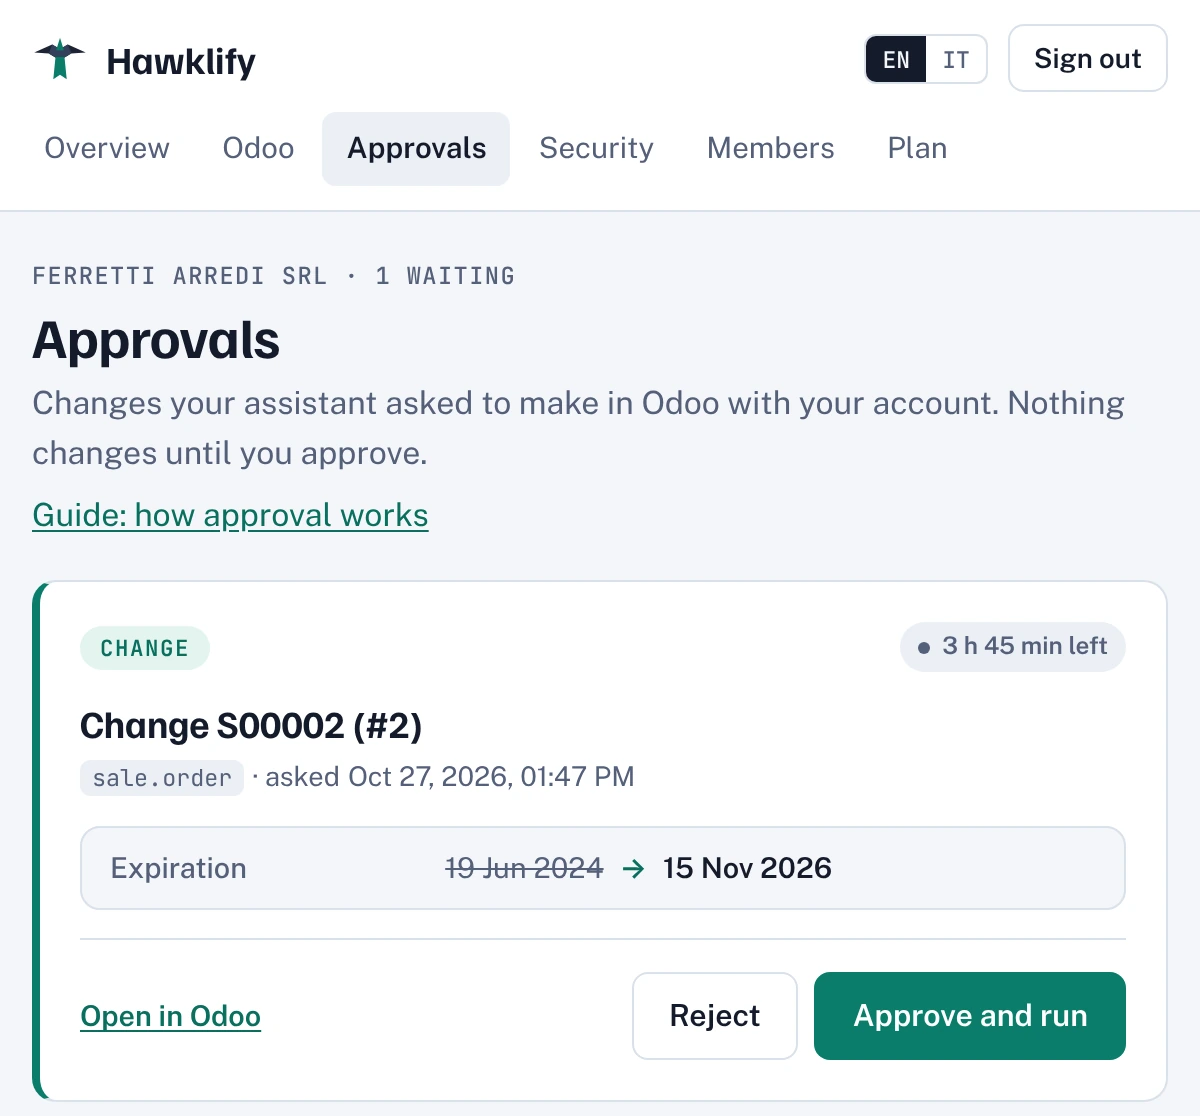Click the Hawklify brand name

(x=181, y=62)
